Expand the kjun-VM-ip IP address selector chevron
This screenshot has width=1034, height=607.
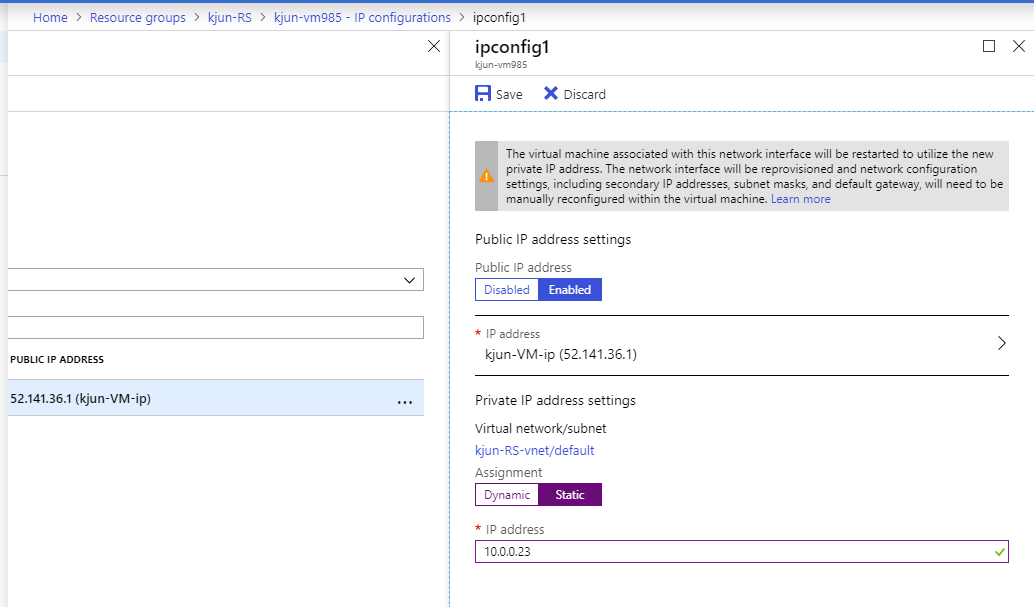1001,343
